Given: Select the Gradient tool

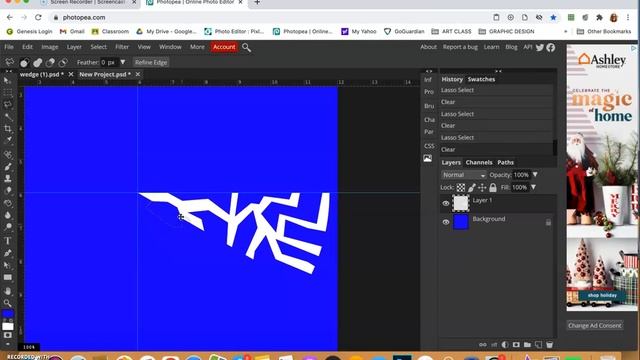Looking at the screenshot, I should 7,203.
